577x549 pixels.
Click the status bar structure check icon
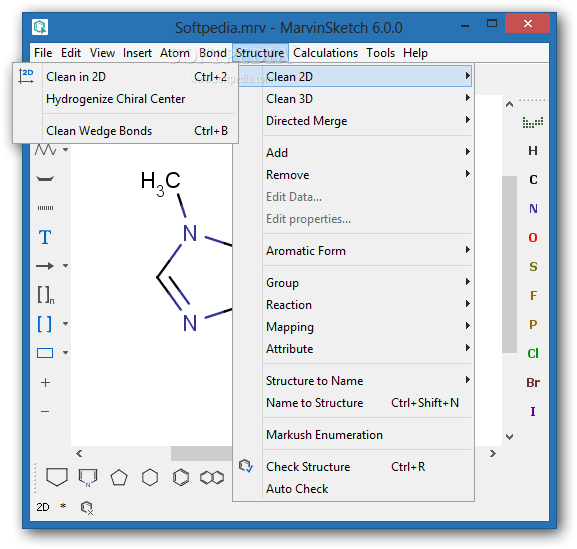coord(87,508)
